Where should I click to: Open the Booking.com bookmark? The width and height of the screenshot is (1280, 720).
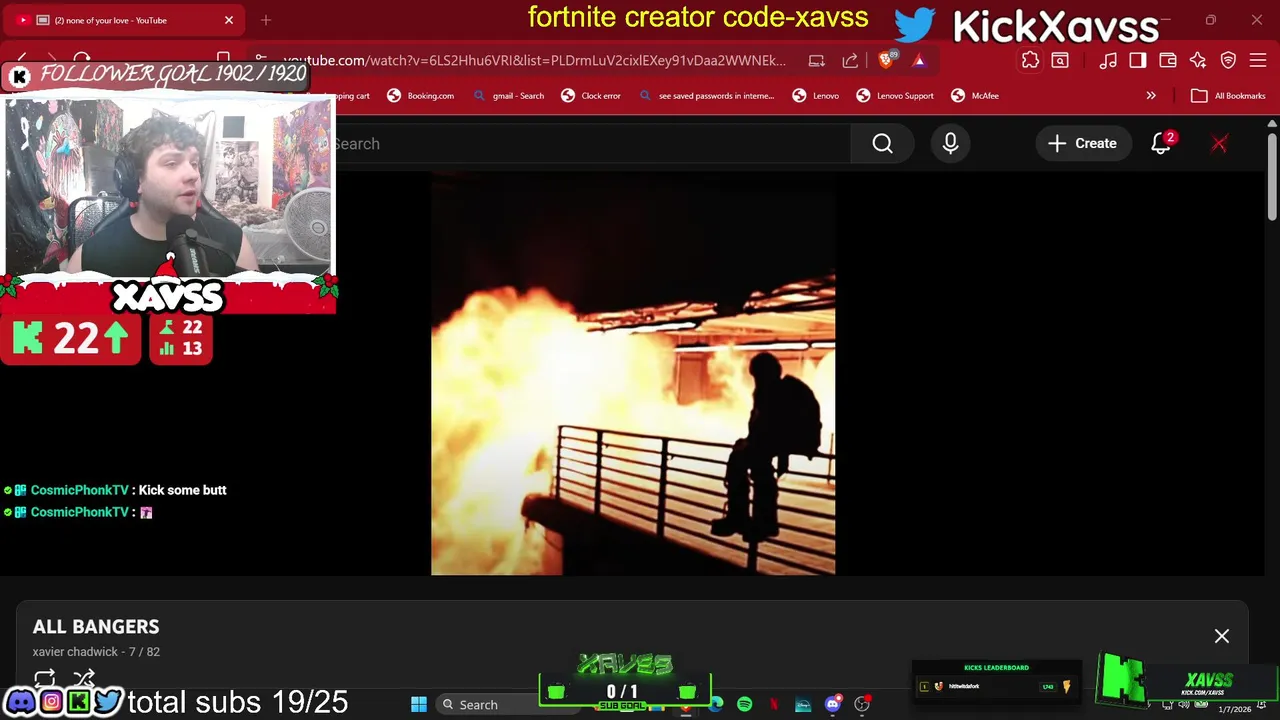coord(421,96)
